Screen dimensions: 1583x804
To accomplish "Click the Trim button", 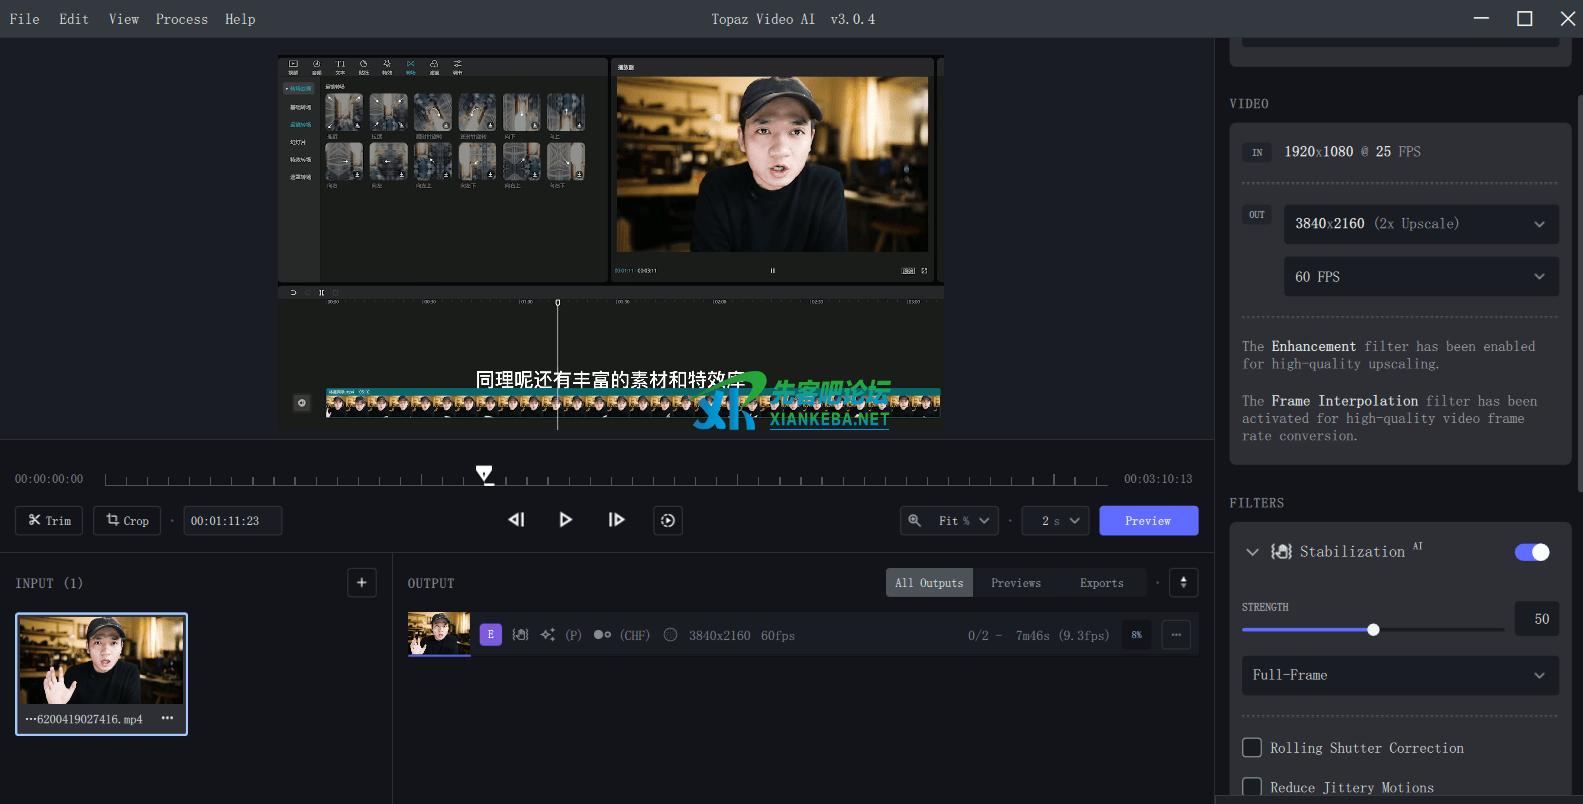I will 49,521.
